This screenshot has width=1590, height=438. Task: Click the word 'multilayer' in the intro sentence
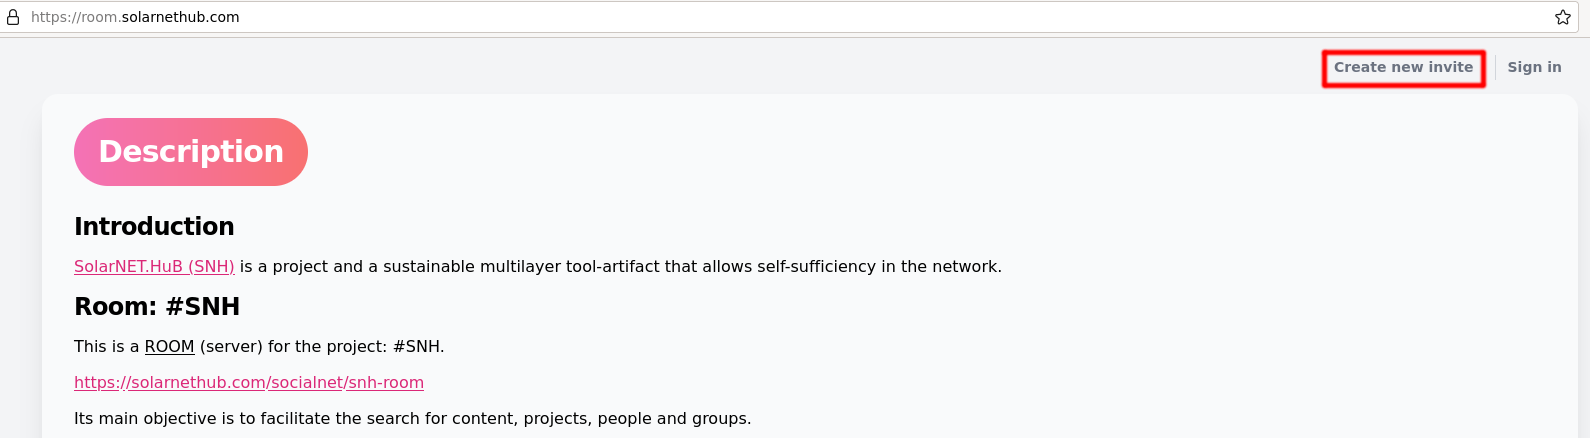coord(520,266)
